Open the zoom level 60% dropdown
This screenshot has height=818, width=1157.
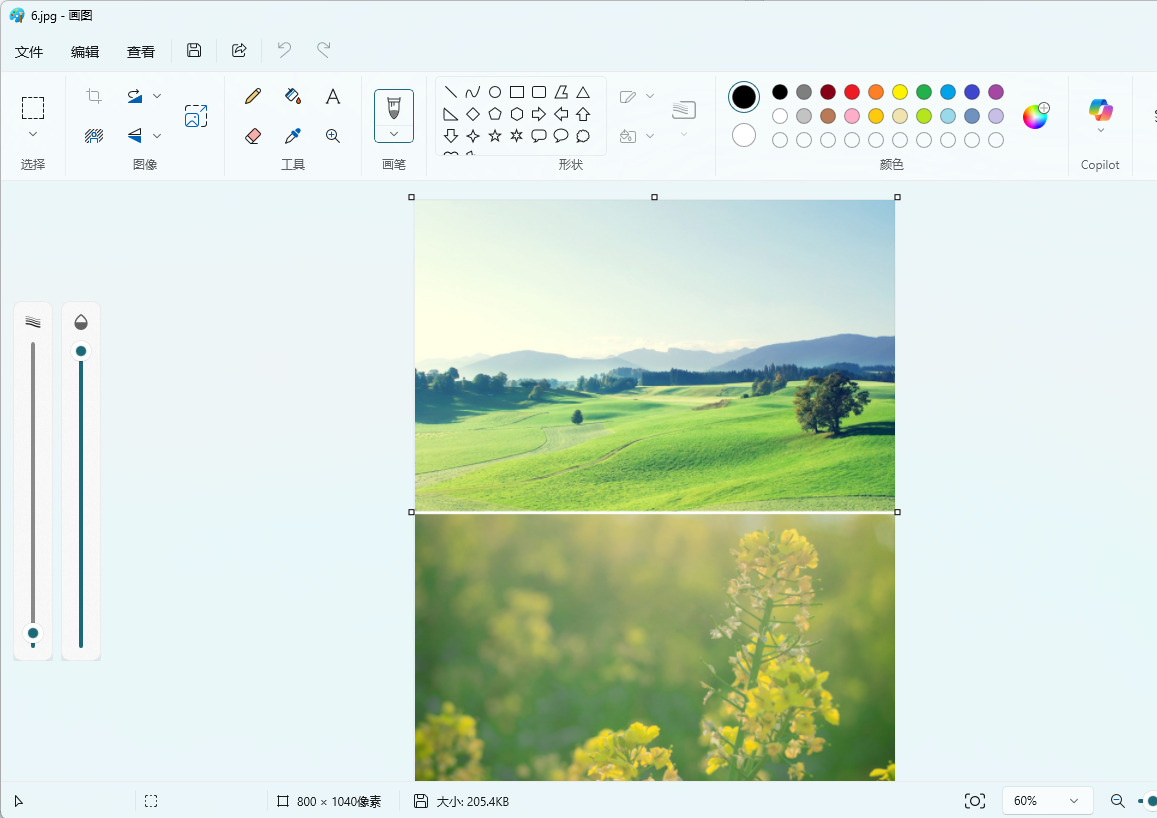tap(1046, 801)
